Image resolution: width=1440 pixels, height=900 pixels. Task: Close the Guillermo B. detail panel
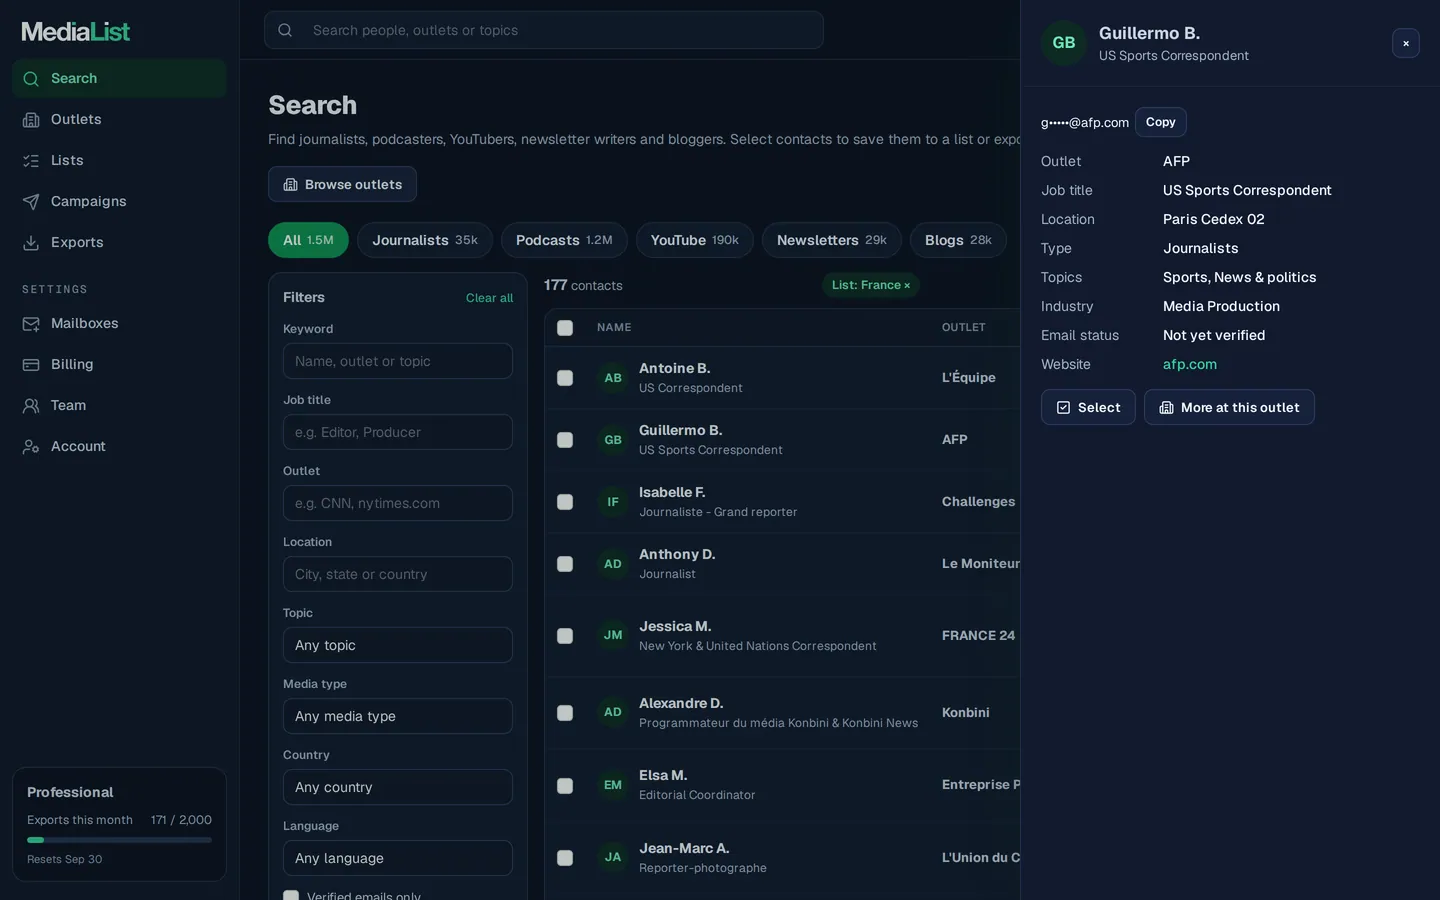[1406, 43]
